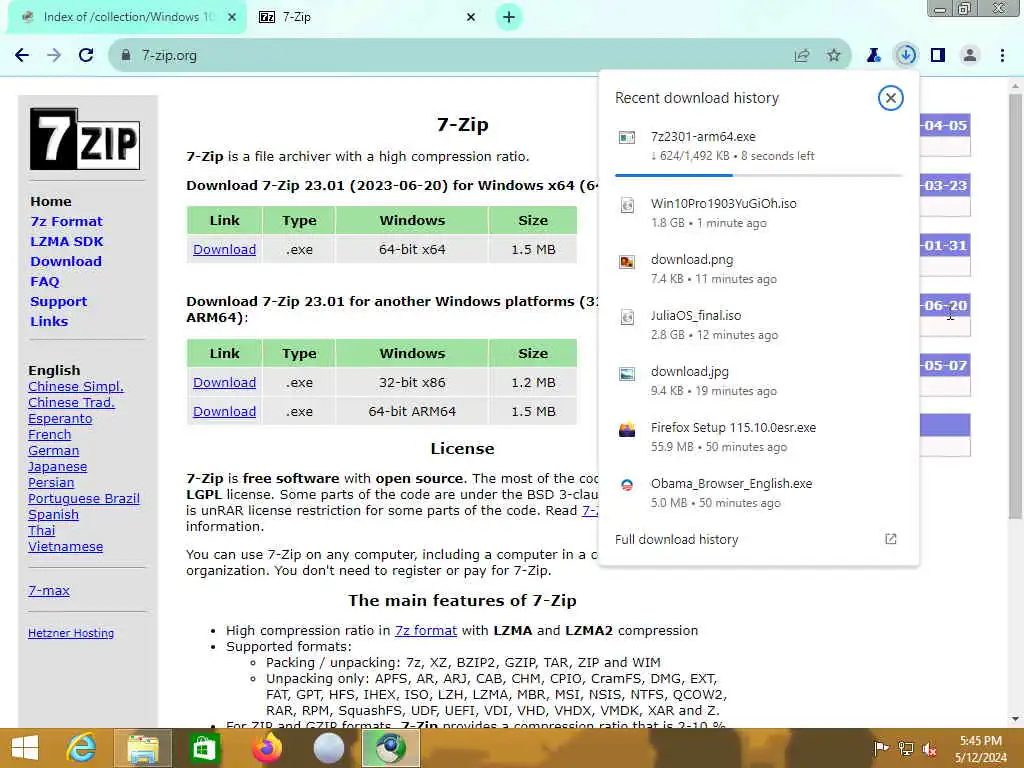
Task: Download the 64-bit x64 .exe
Action: [x=225, y=249]
